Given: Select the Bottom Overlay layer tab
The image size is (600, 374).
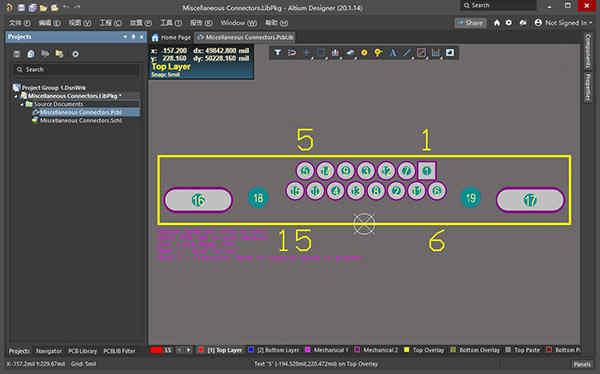Looking at the screenshot, I should [x=475, y=350].
